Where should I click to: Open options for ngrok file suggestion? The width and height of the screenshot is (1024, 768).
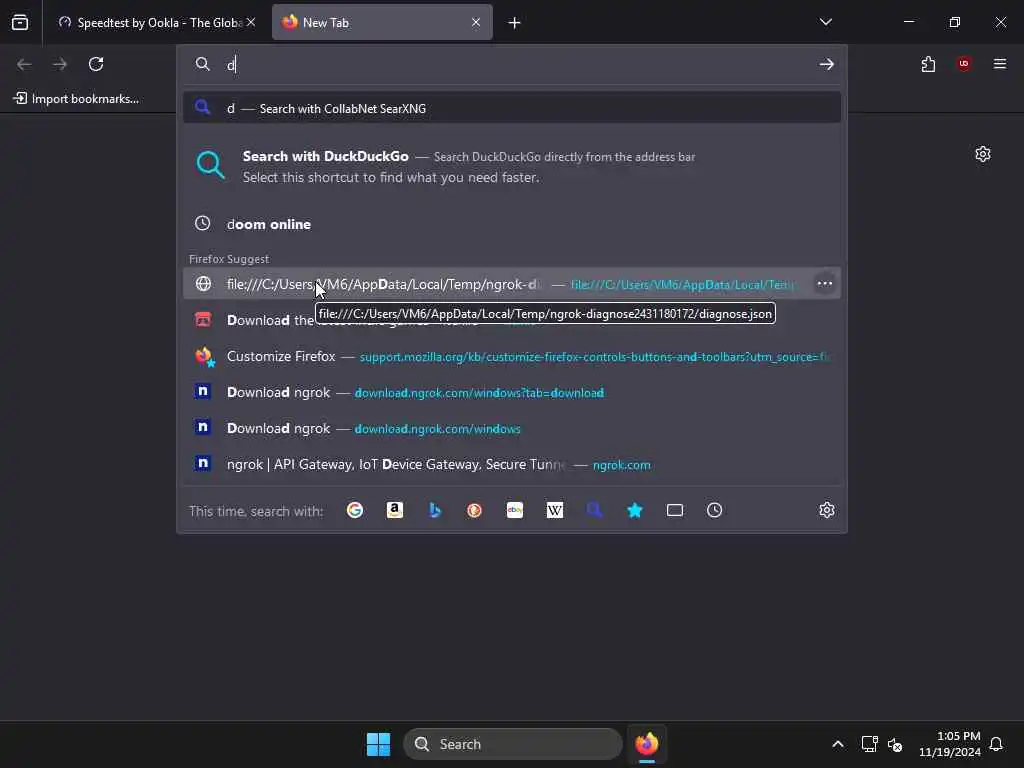coord(825,283)
